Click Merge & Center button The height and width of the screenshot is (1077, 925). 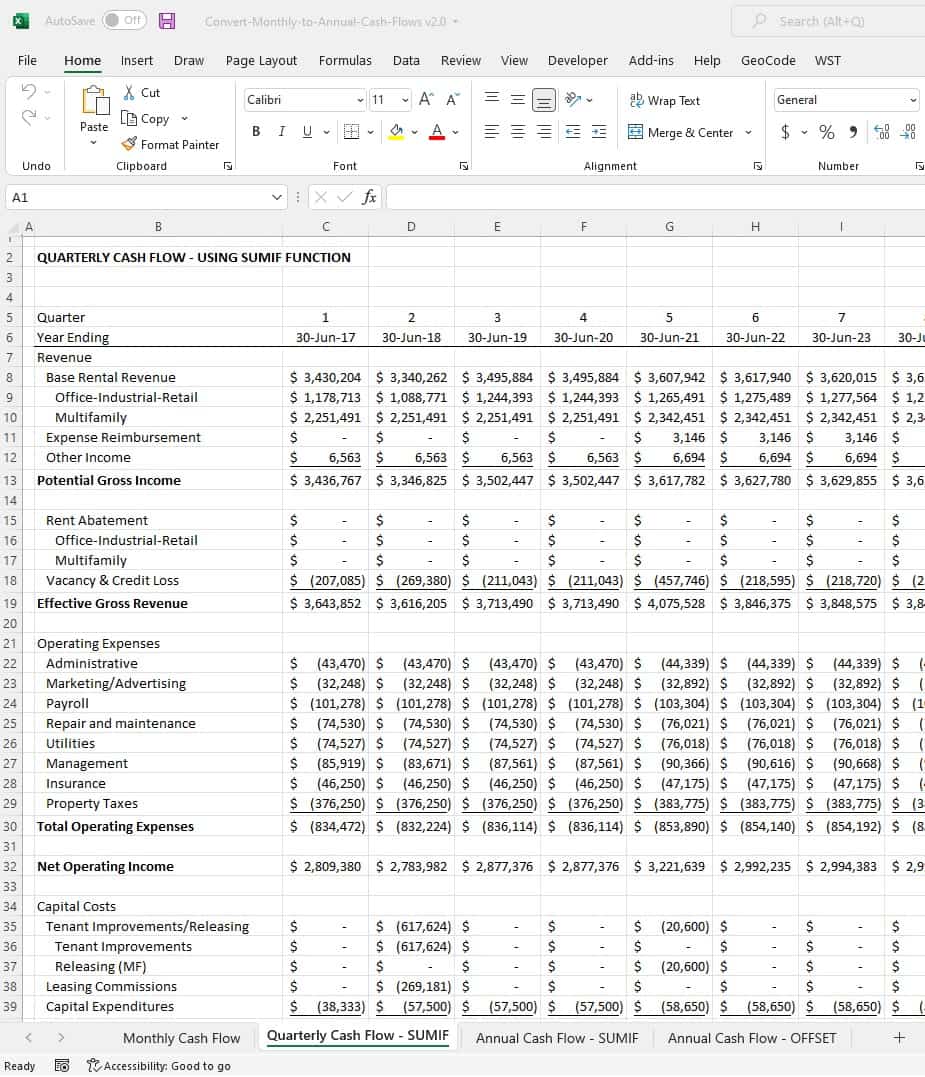coord(682,132)
